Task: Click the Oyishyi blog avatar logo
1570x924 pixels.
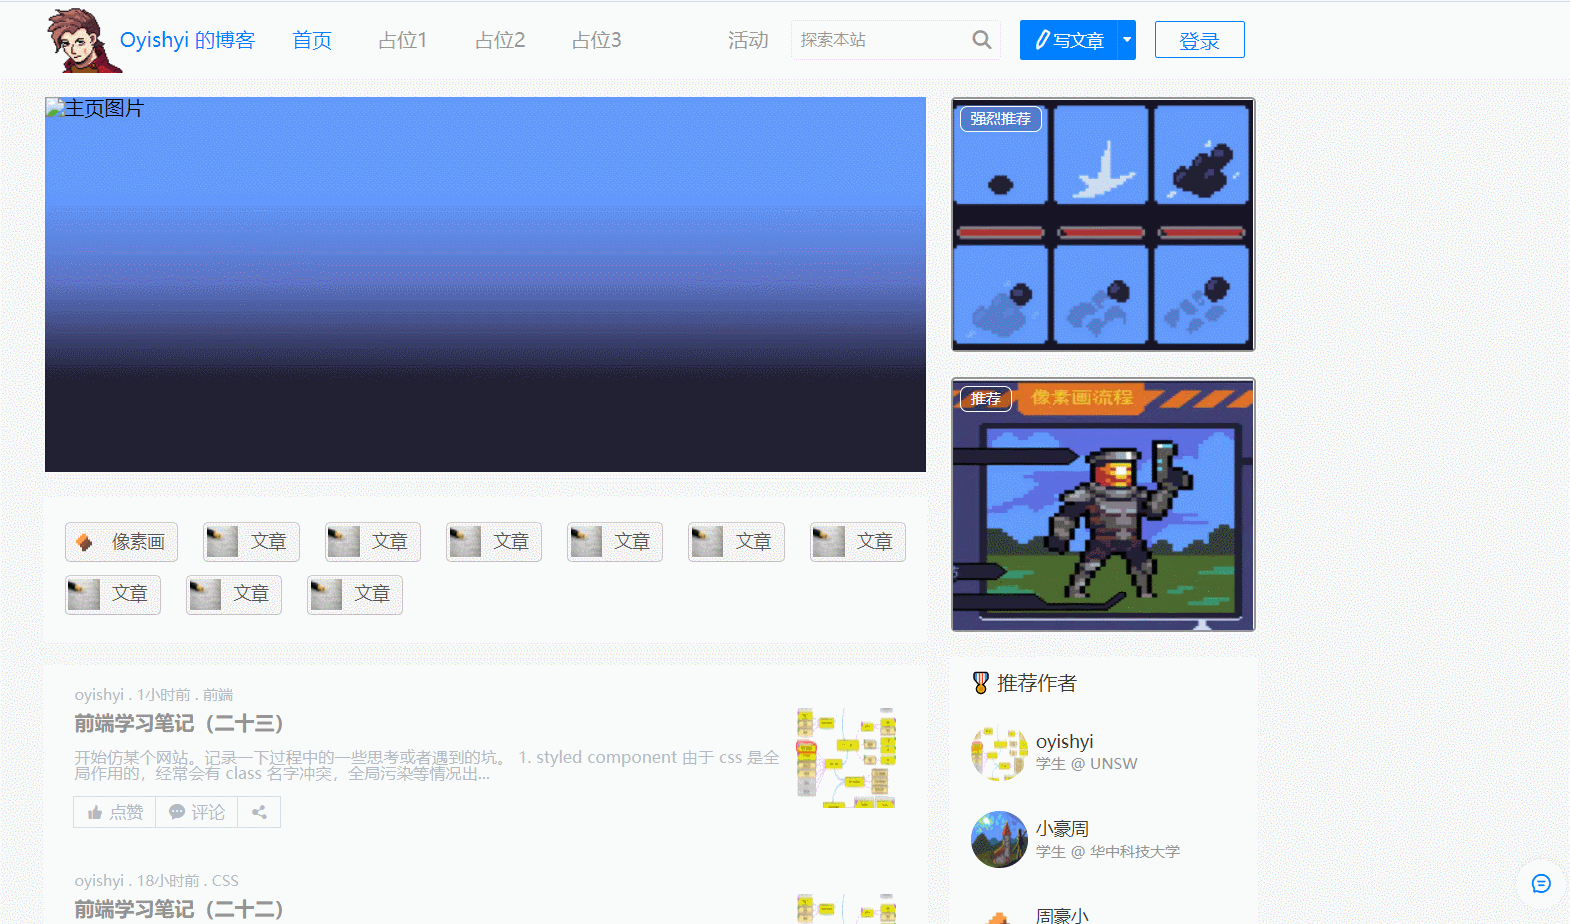Action: tap(84, 40)
